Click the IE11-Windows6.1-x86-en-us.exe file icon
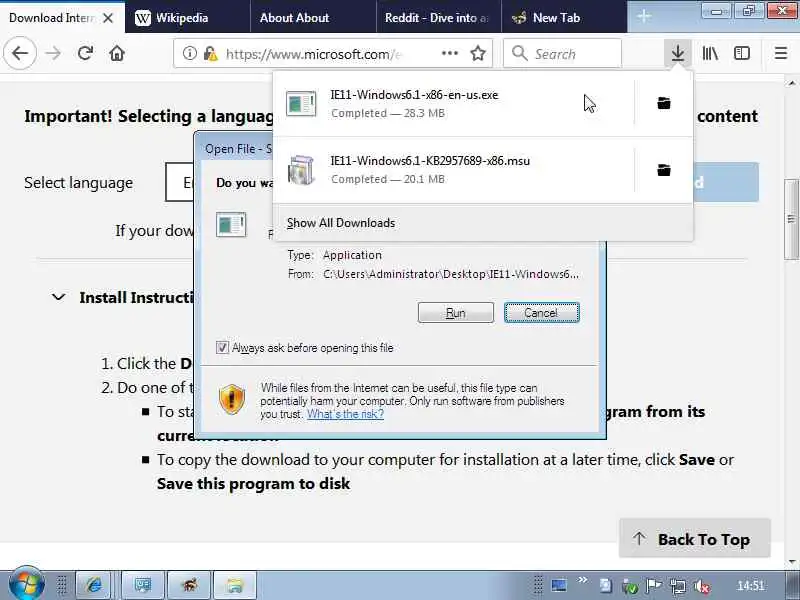The height and width of the screenshot is (600, 800). tap(301, 104)
